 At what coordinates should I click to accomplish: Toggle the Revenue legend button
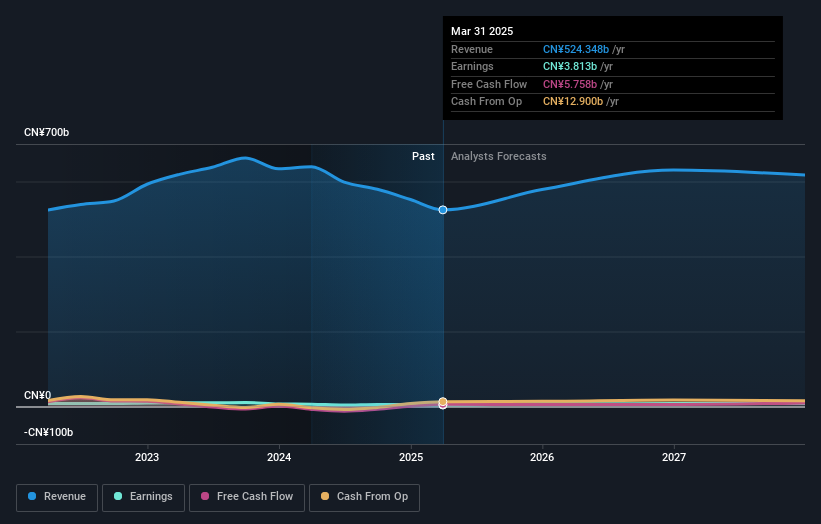click(x=57, y=497)
